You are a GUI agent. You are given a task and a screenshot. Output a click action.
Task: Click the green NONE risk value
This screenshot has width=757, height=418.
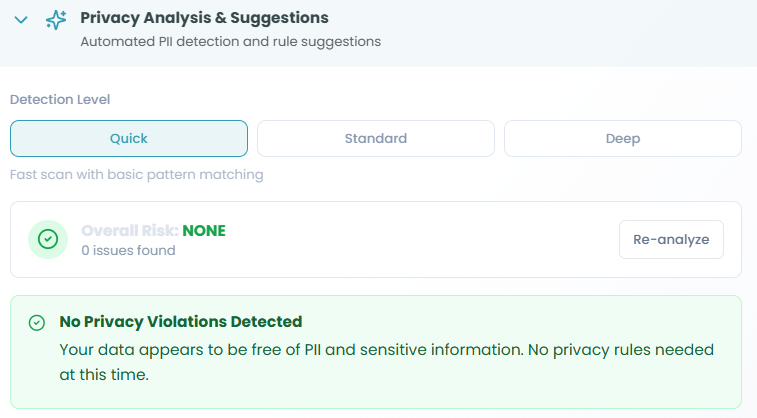pyautogui.click(x=204, y=230)
